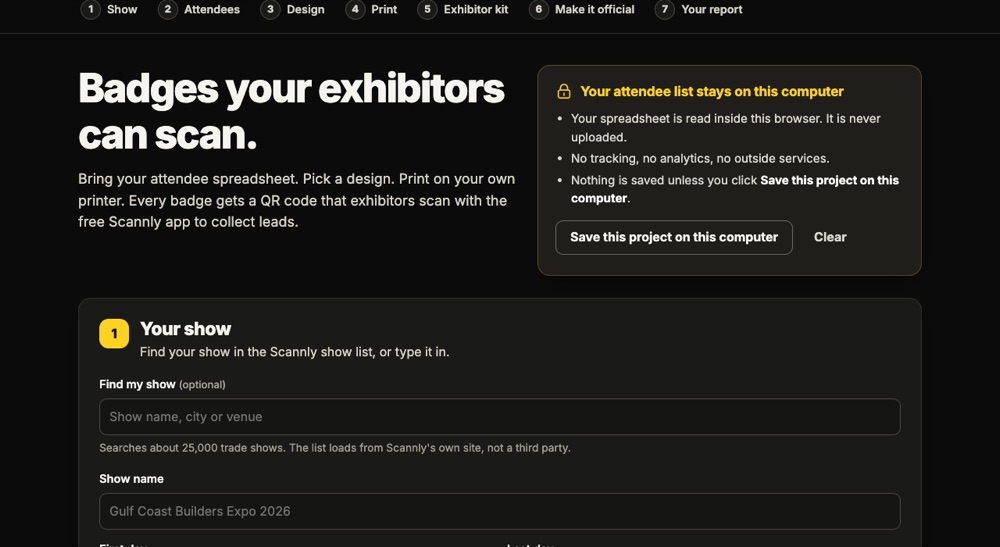Select the Print step
This screenshot has width=1000, height=547.
tap(371, 10)
